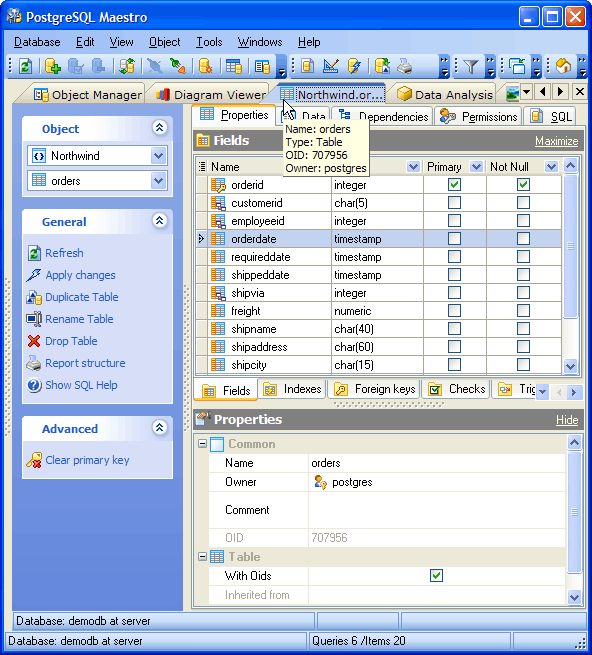Click the funnel filter toolbar icon
This screenshot has width=592, height=655.
pyautogui.click(x=471, y=66)
